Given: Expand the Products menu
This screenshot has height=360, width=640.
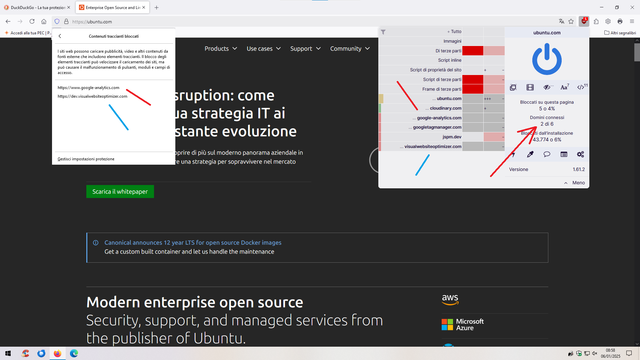Looking at the screenshot, I should pos(220,49).
